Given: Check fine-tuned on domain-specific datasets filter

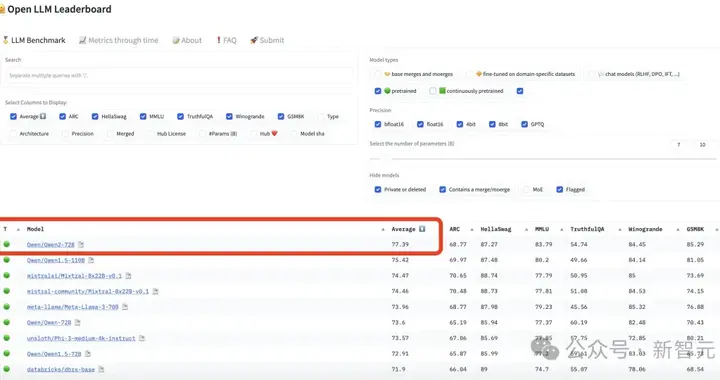Looking at the screenshot, I should [x=469, y=74].
